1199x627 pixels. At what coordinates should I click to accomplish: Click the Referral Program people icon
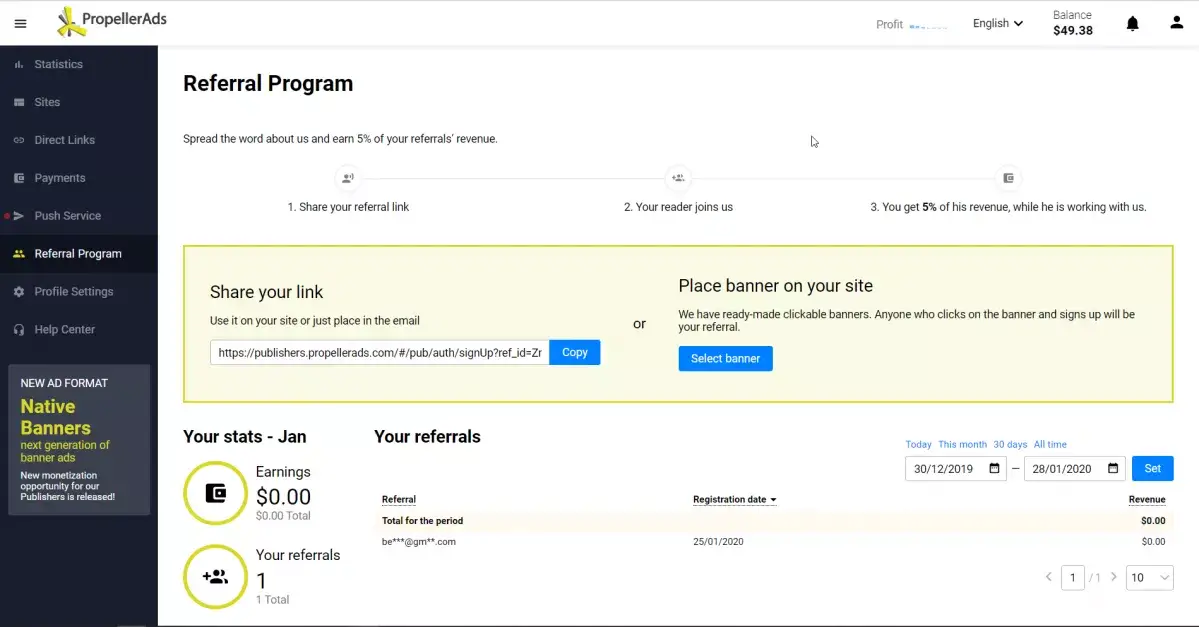[x=19, y=254]
